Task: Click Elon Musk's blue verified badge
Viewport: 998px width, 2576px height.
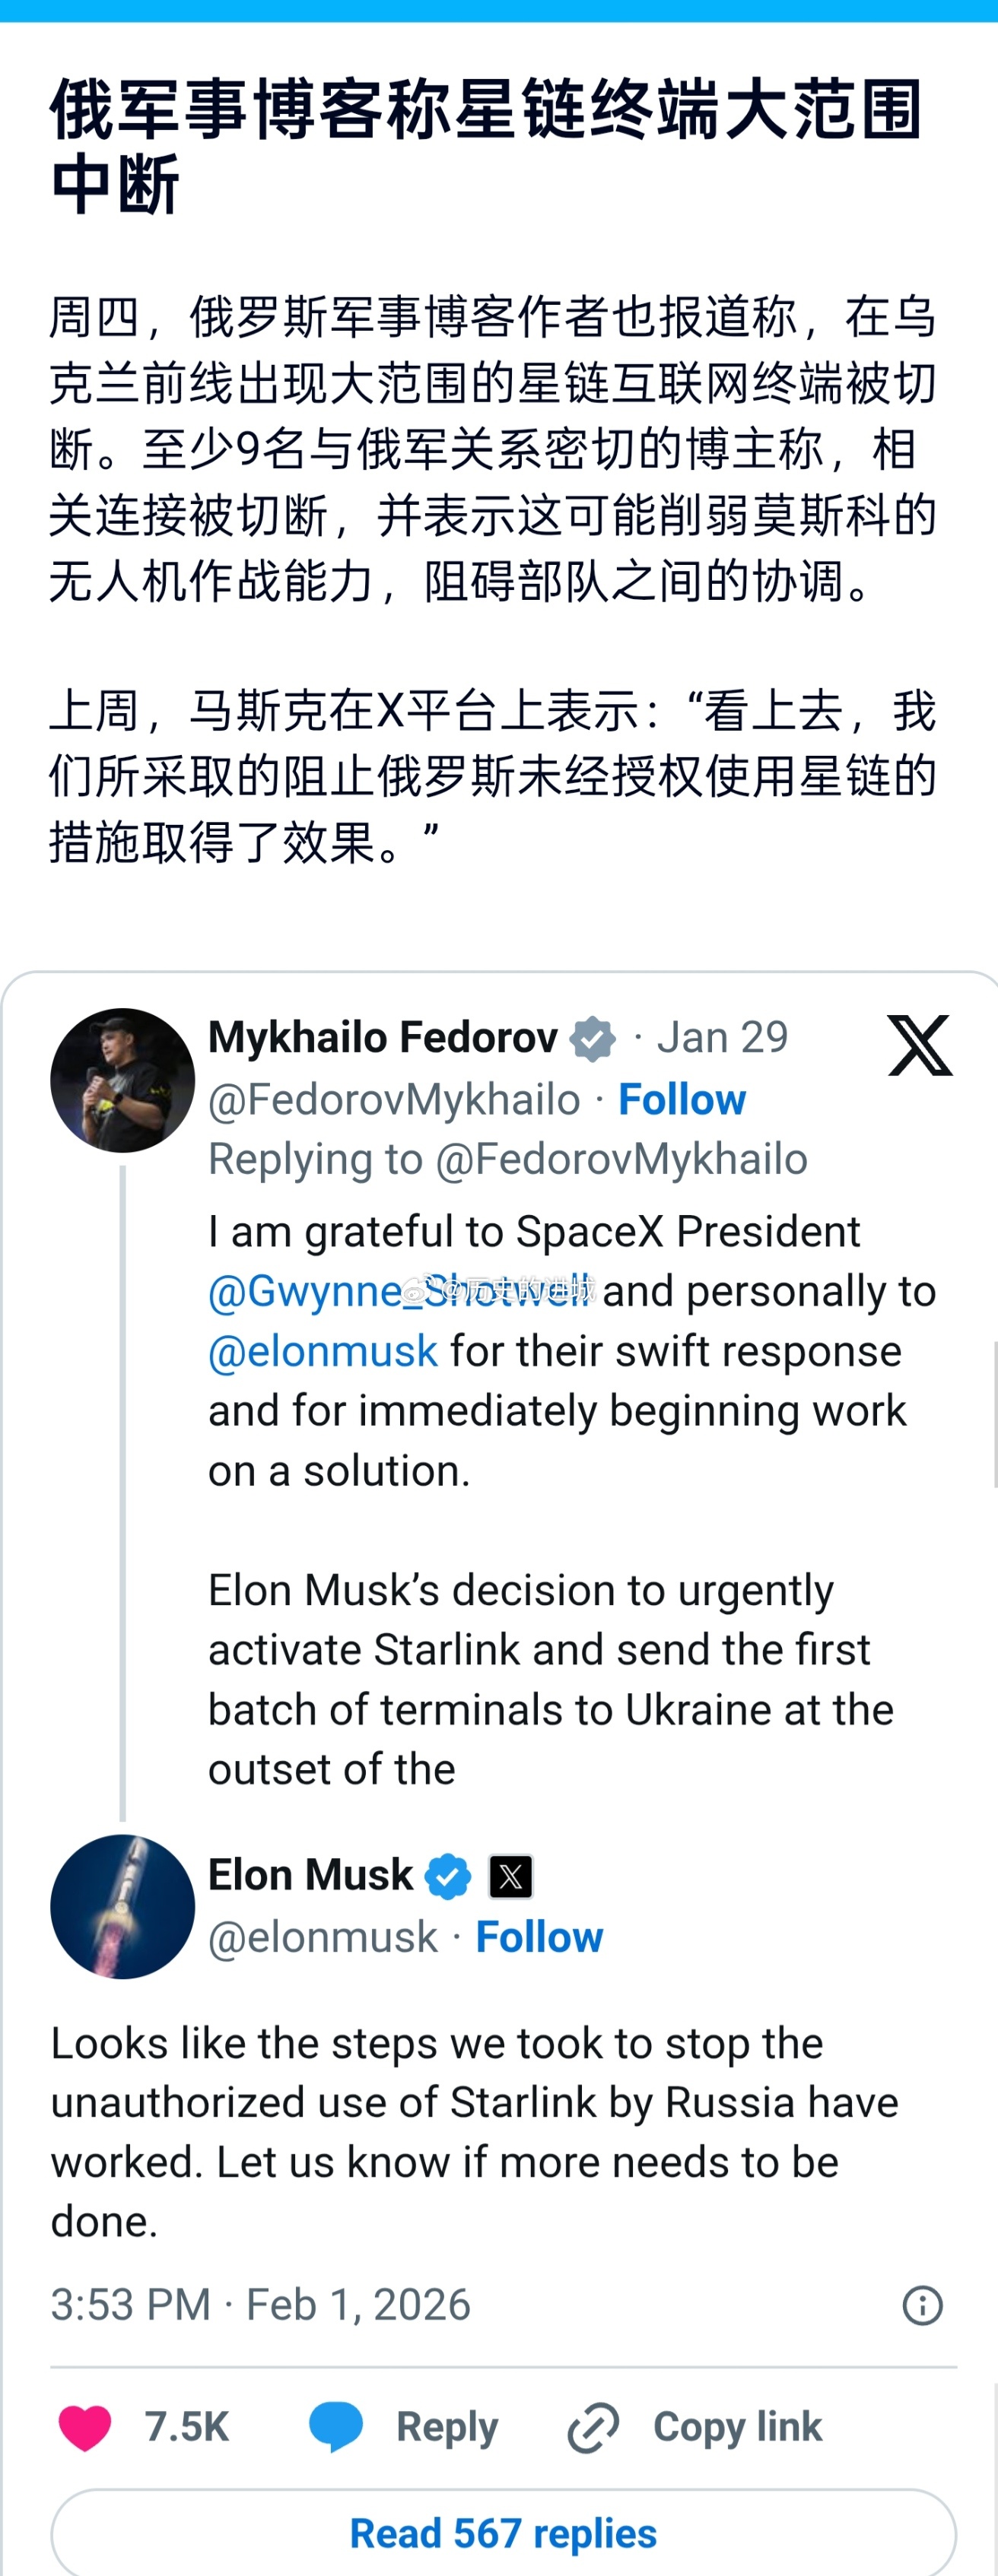Action: pyautogui.click(x=448, y=1876)
